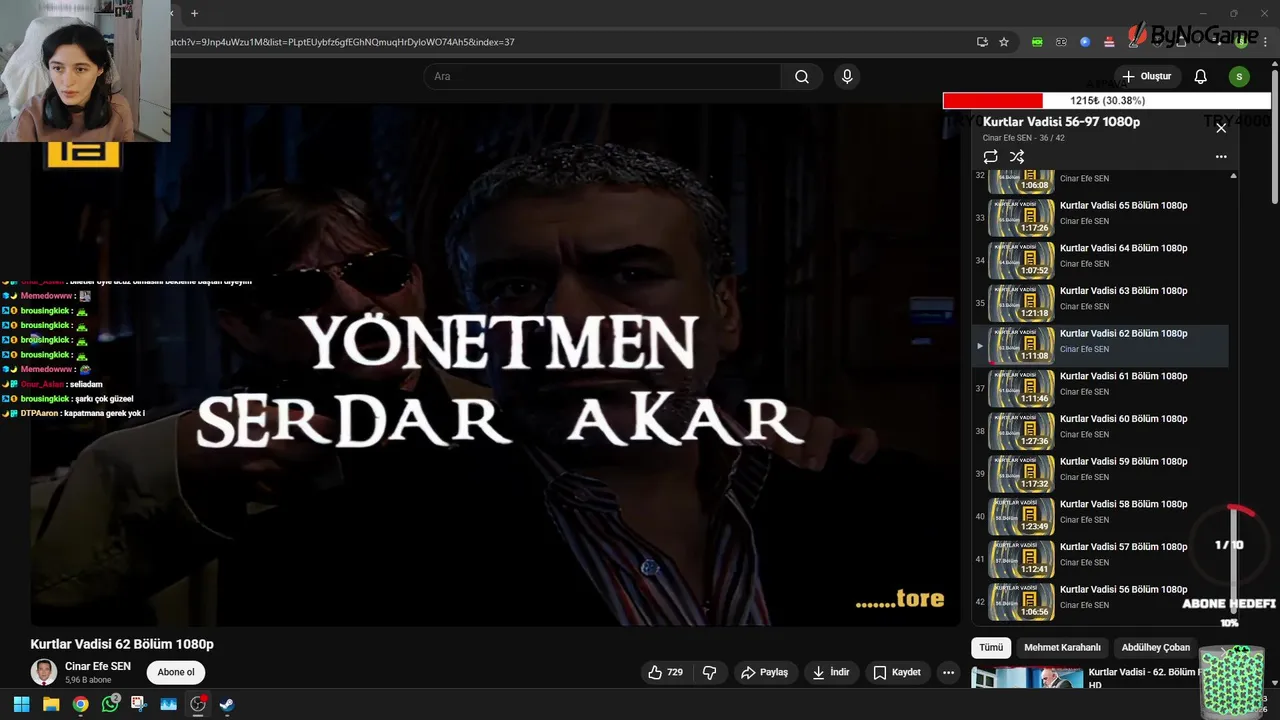
Task: Save video with Kaydet button
Action: pos(896,673)
